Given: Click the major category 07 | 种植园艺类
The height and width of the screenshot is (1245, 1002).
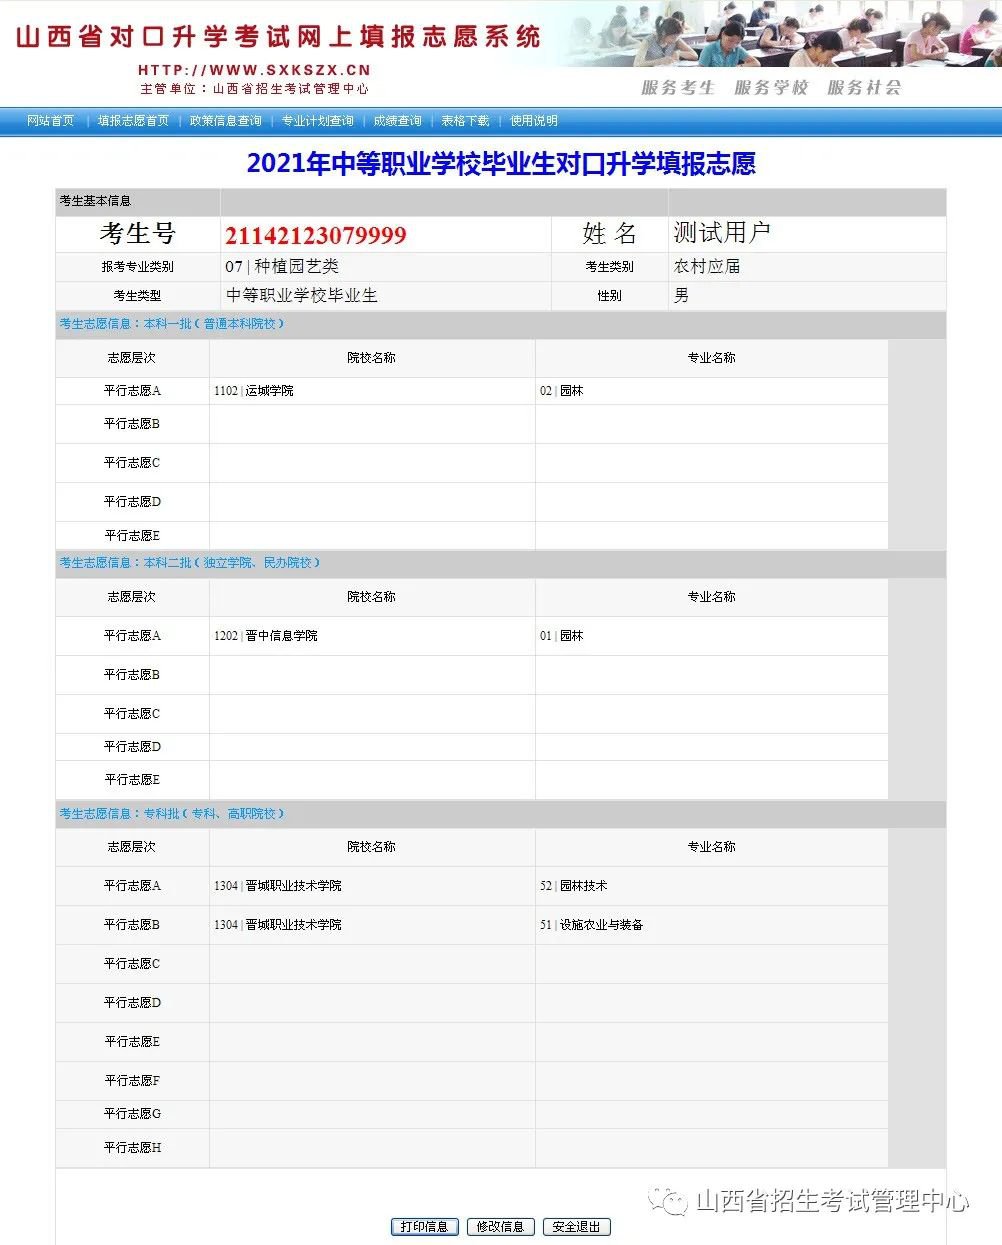Looking at the screenshot, I should pos(282,266).
